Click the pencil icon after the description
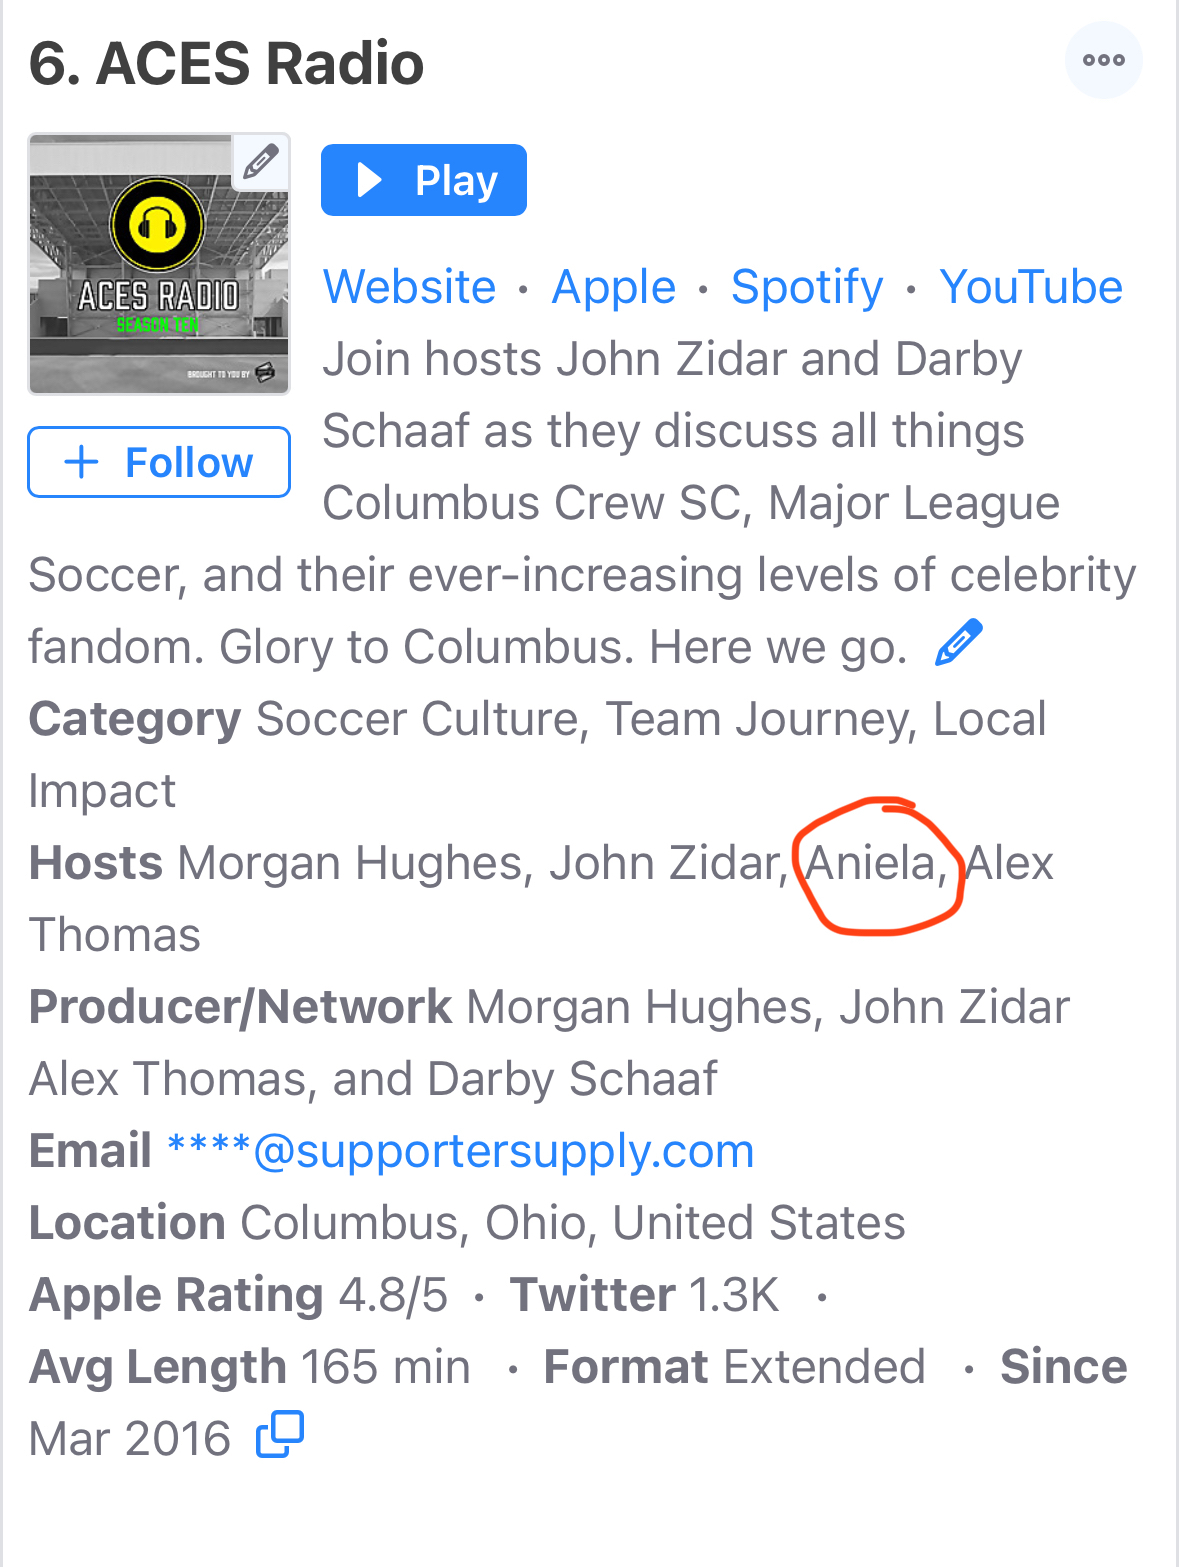 (x=958, y=643)
